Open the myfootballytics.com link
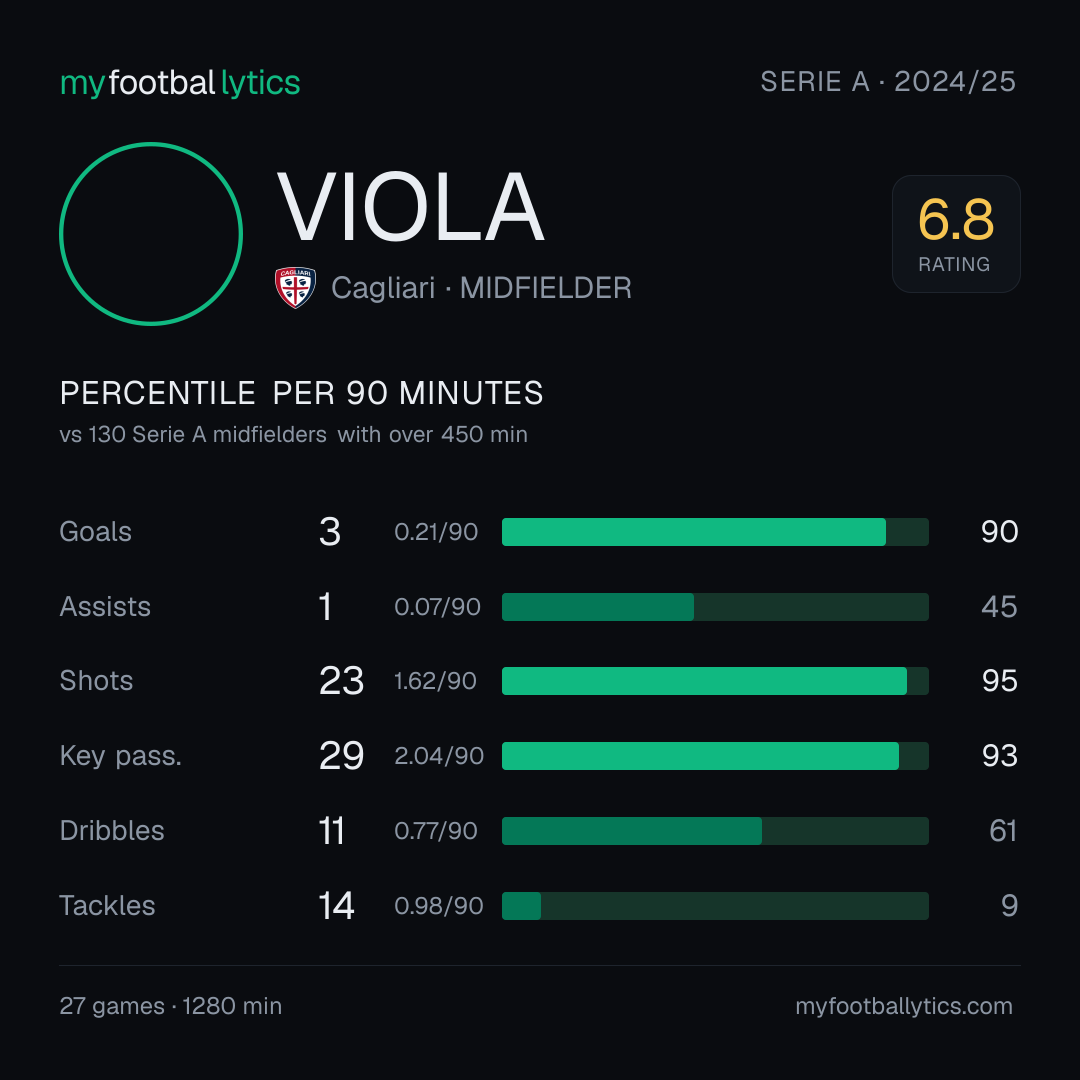 904,1006
